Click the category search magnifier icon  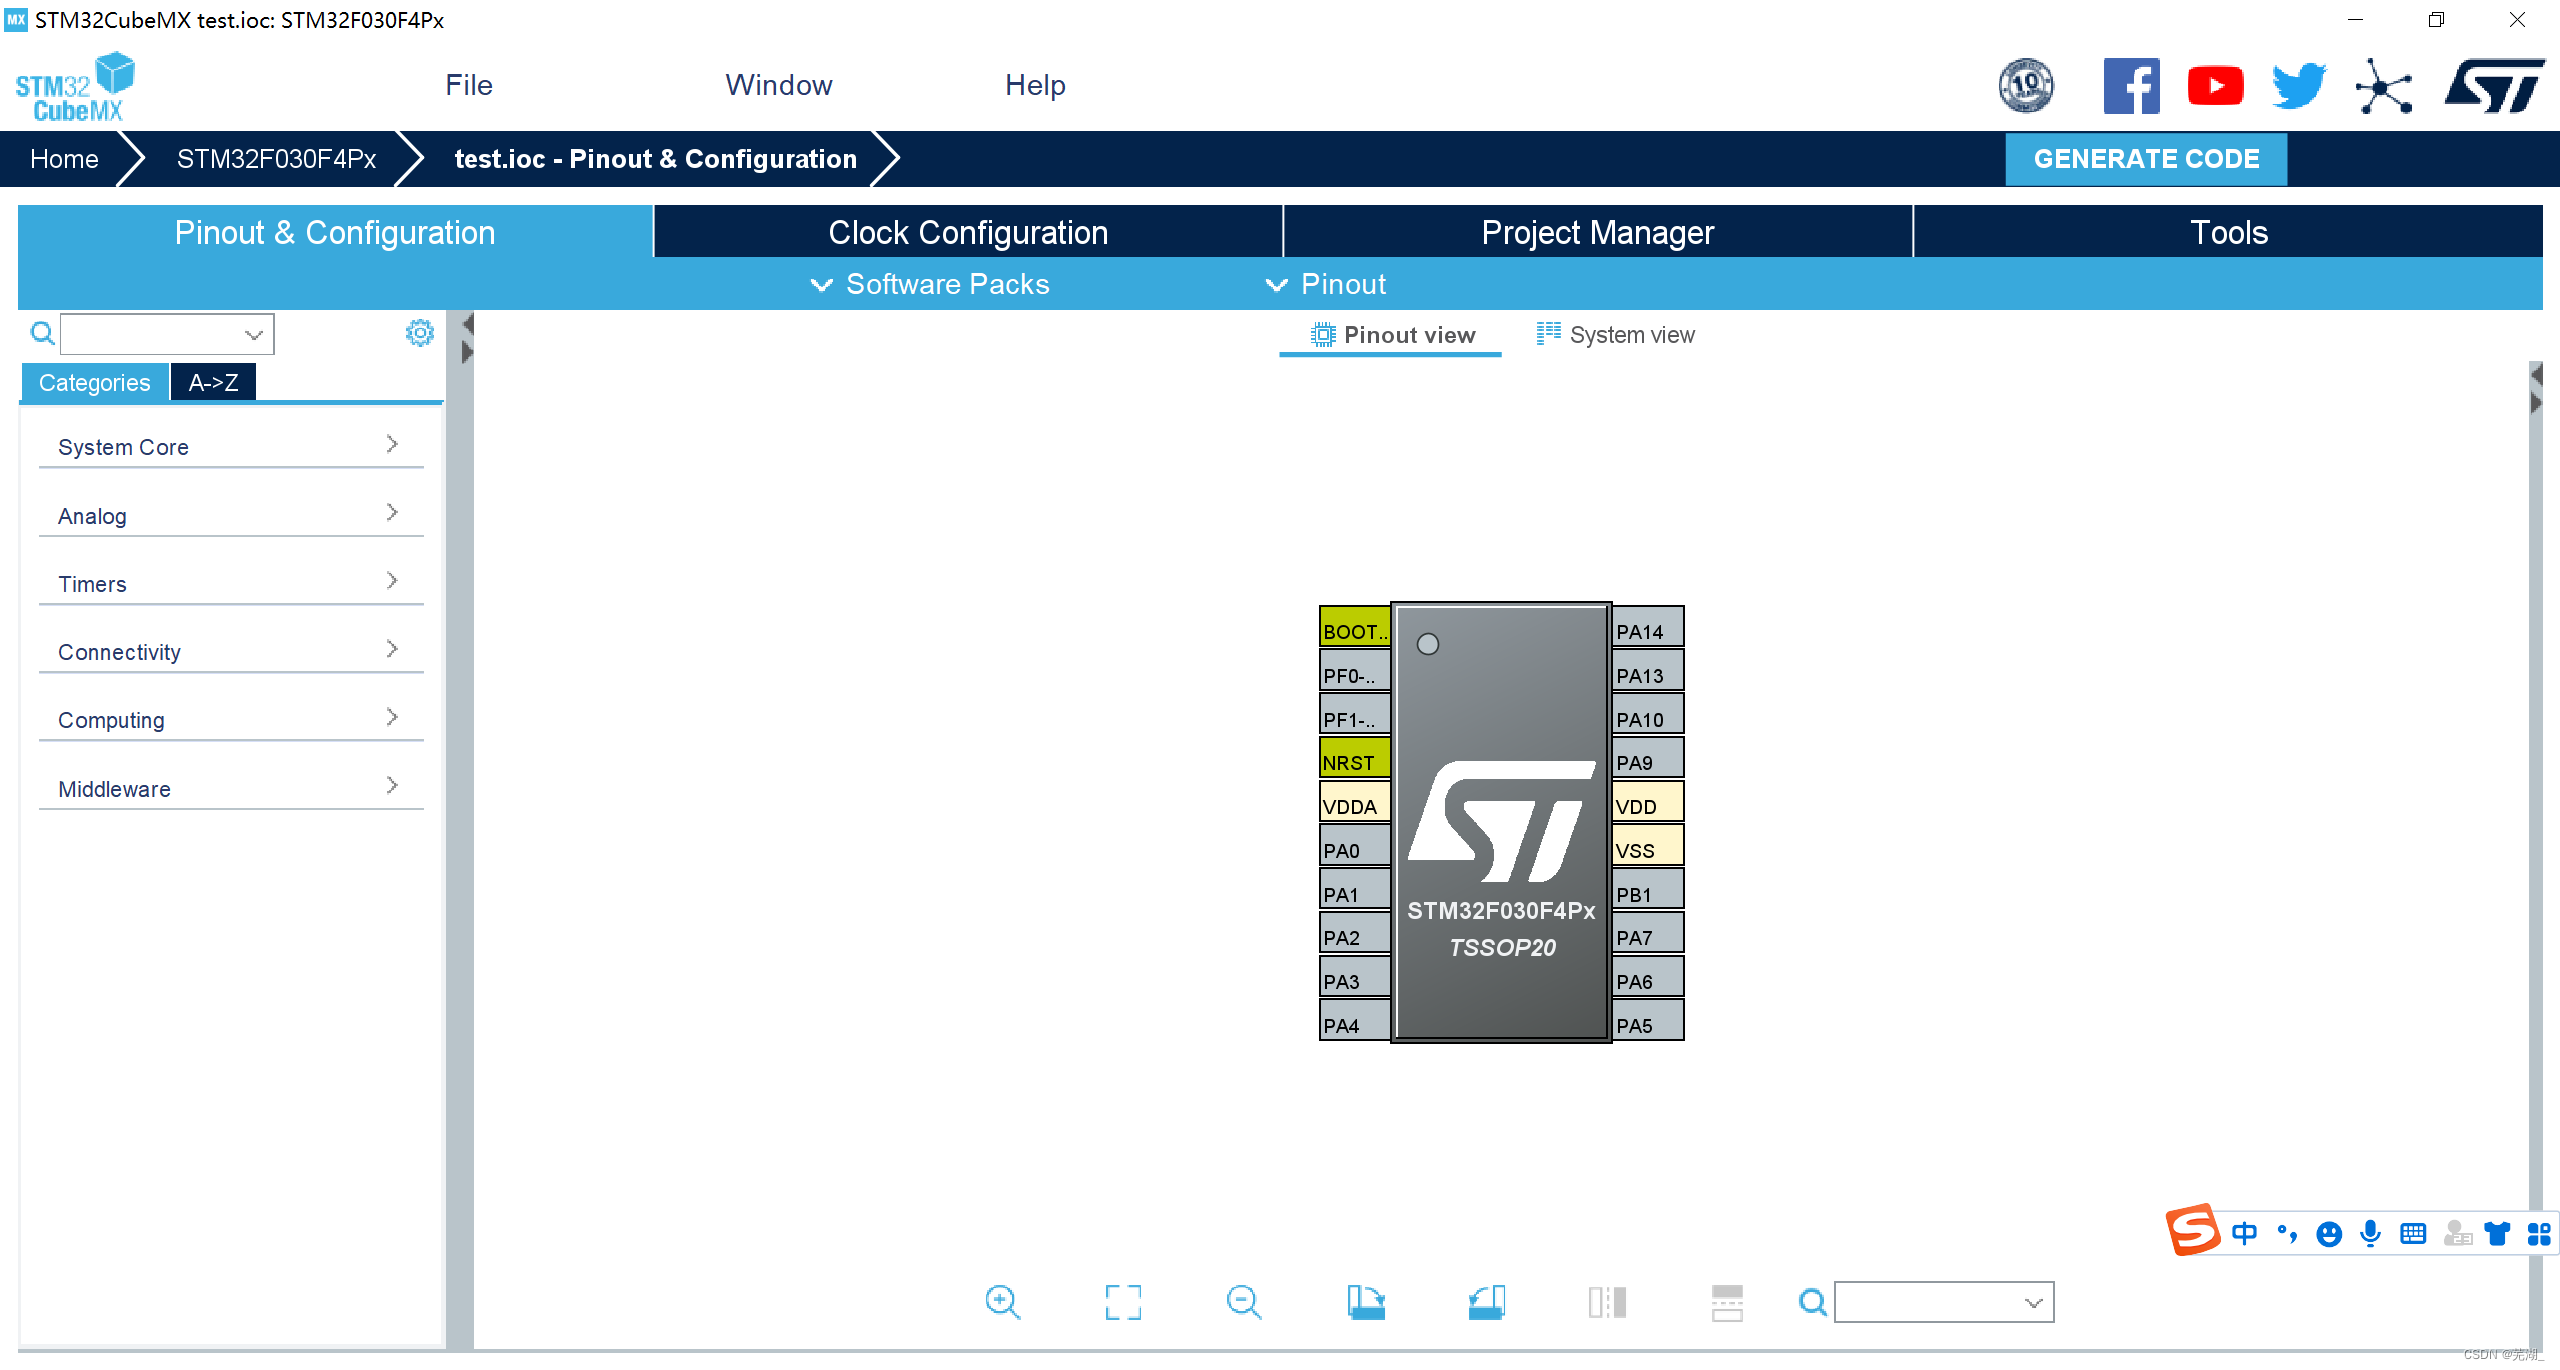[42, 333]
